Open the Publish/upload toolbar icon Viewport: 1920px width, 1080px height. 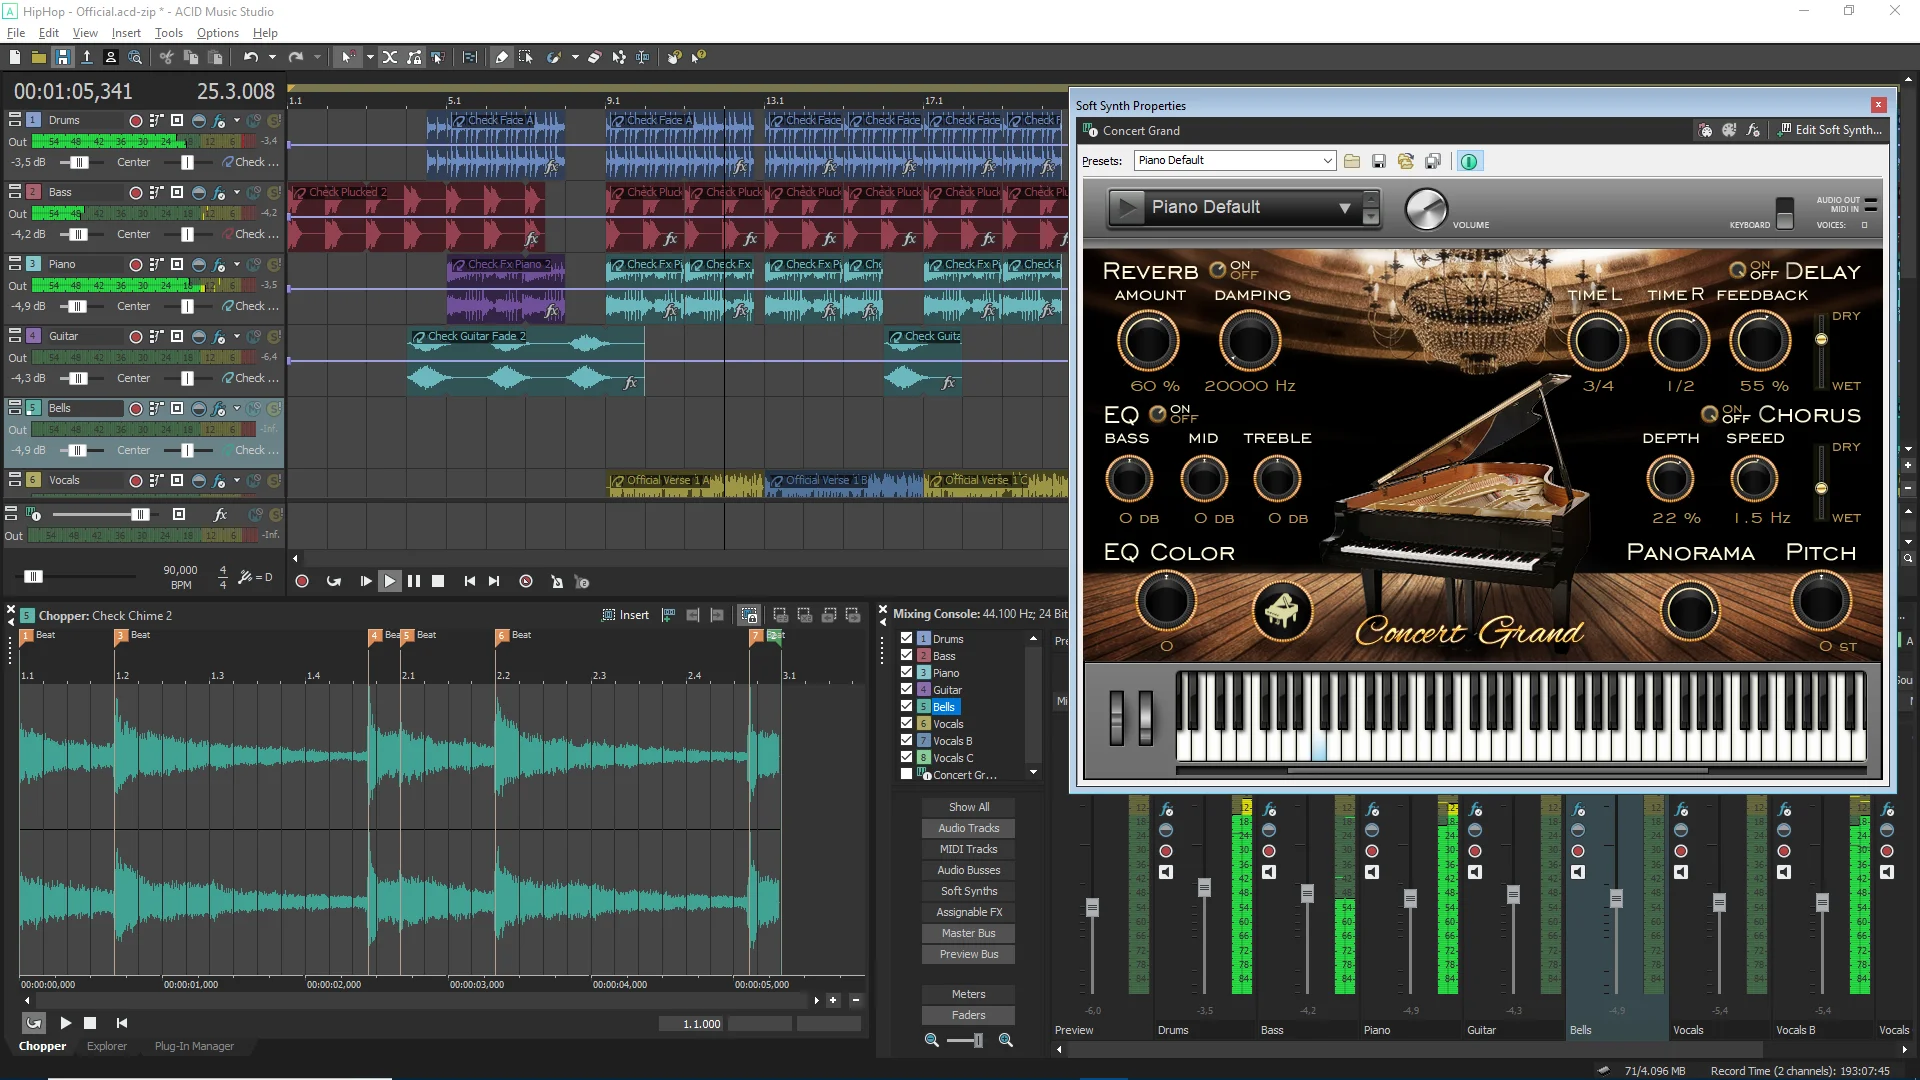[87, 58]
